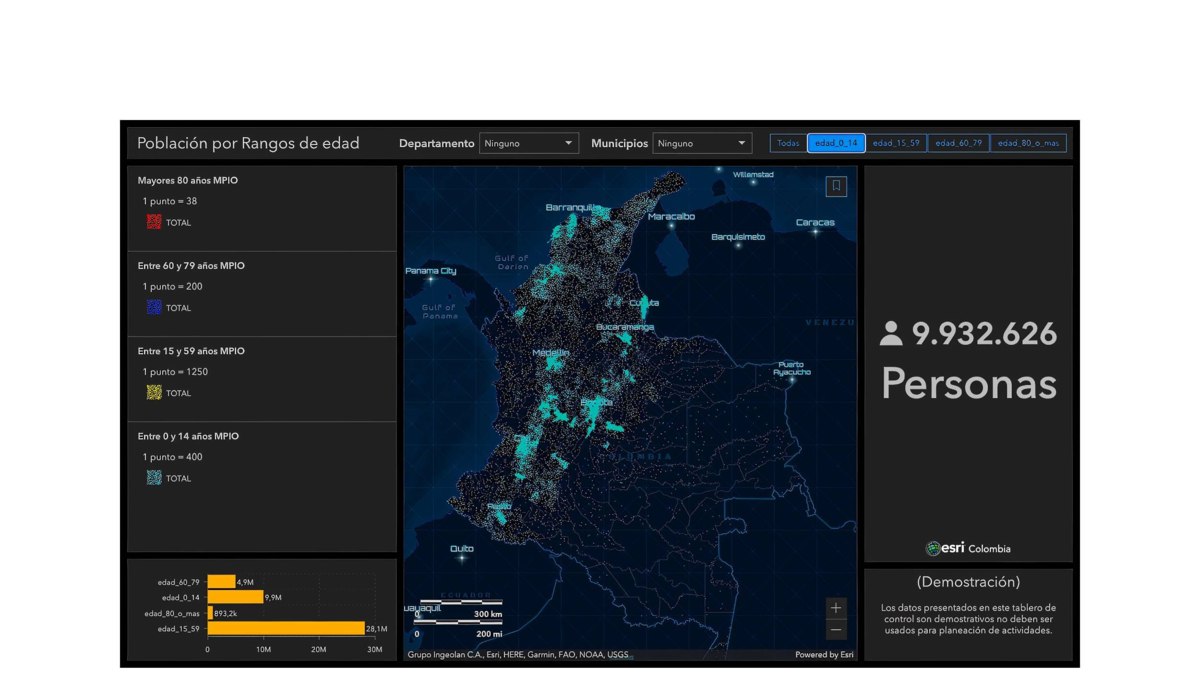Image resolution: width=1200 pixels, height=675 pixels.
Task: Toggle the edad_15_59 filter button
Action: coord(896,143)
